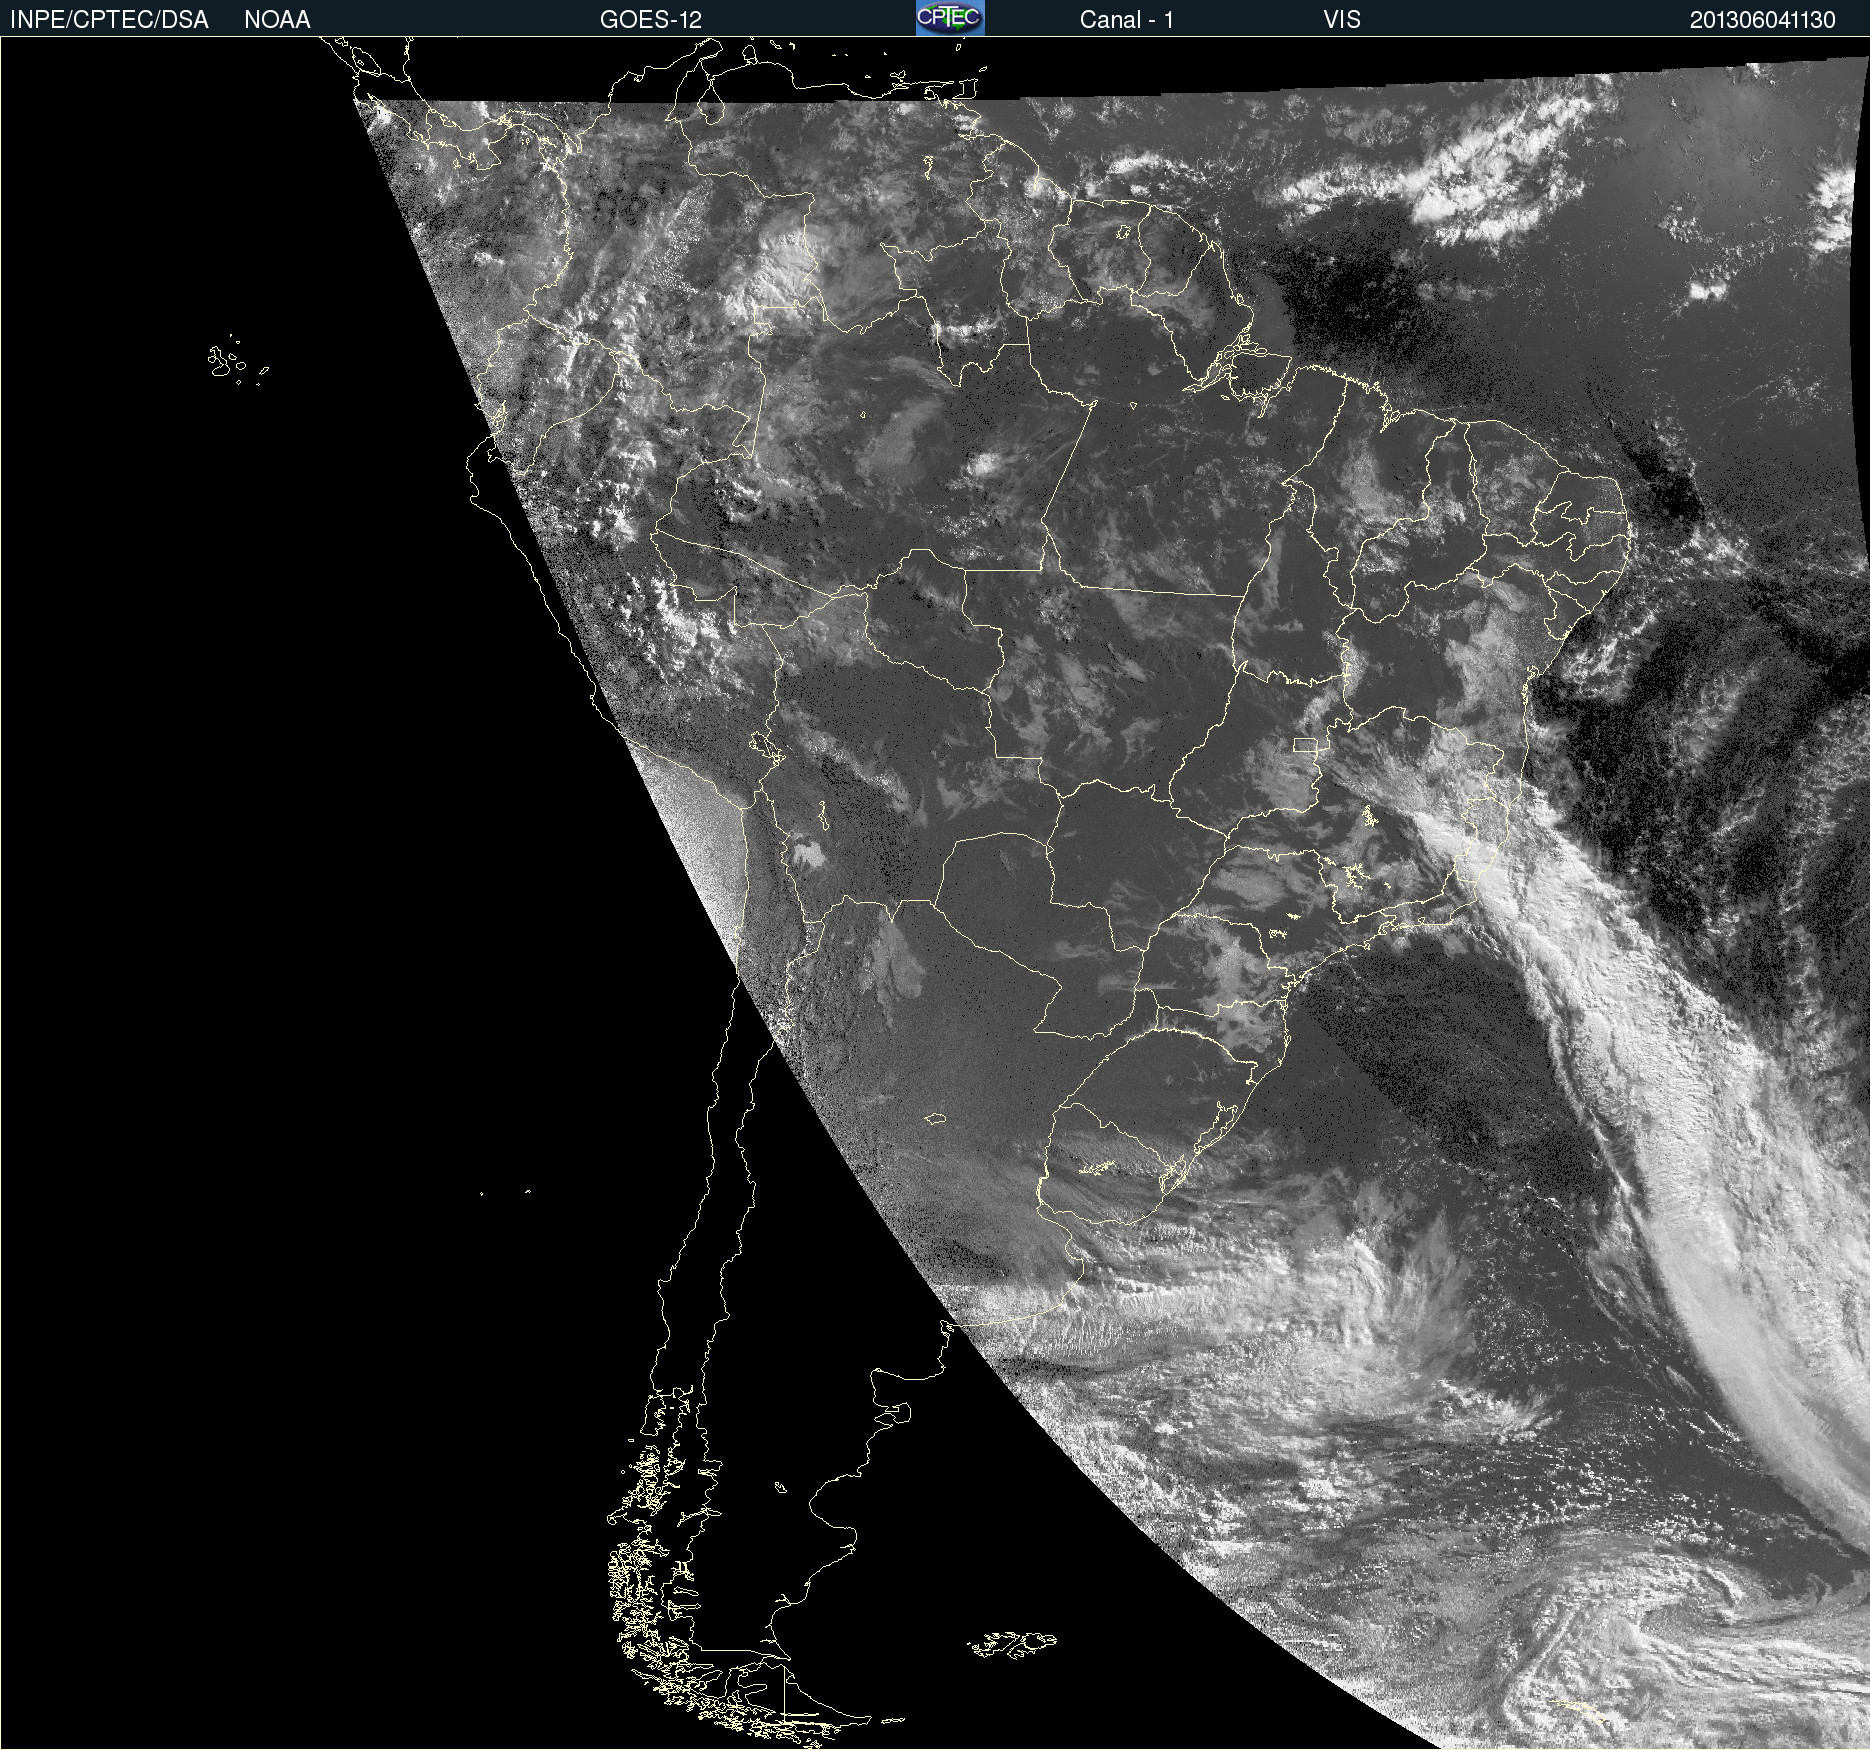Screen dimensions: 1870x1750
Task: Click the GOES-12 satellite label
Action: [x=651, y=20]
